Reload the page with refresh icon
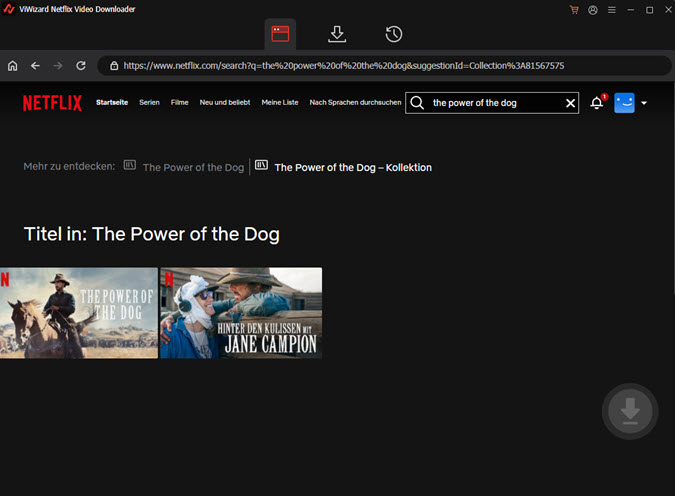The image size is (675, 496). tap(81, 65)
